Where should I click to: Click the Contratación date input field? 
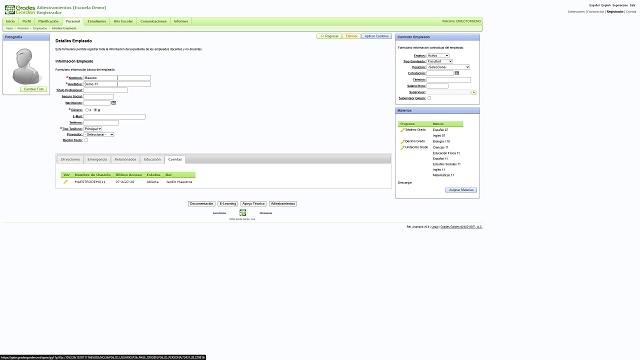440,73
